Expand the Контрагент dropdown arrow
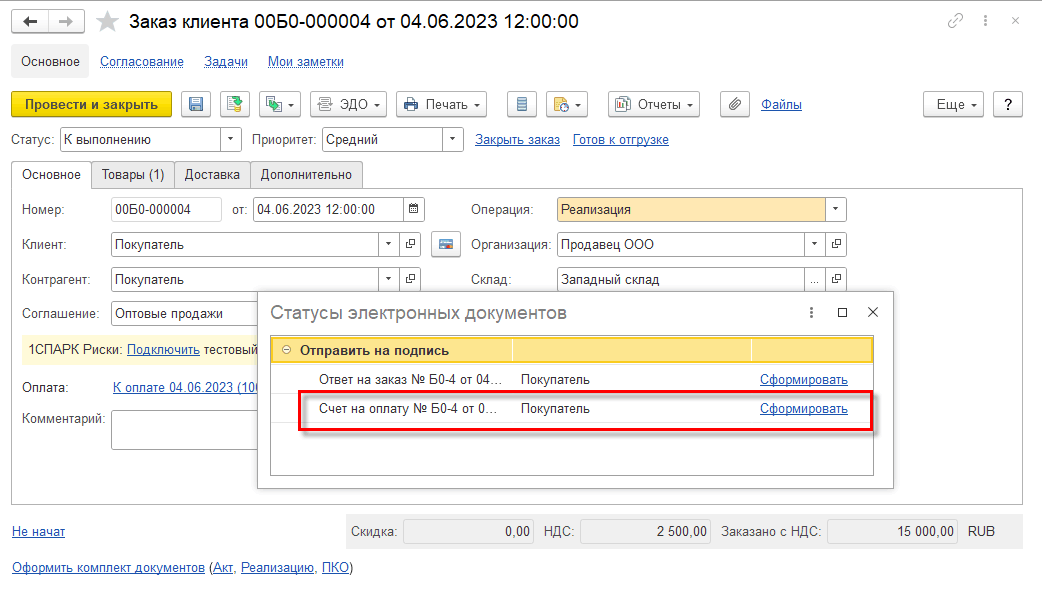1042x591 pixels. [388, 279]
